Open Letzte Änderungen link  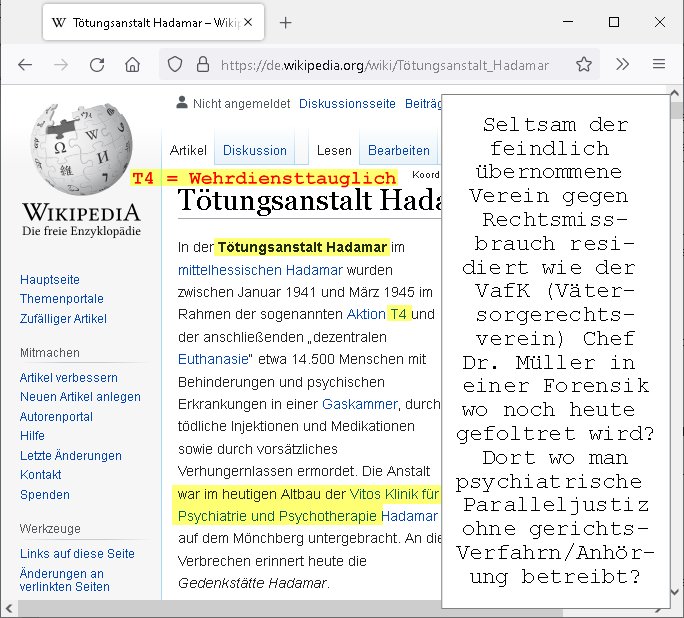point(71,456)
